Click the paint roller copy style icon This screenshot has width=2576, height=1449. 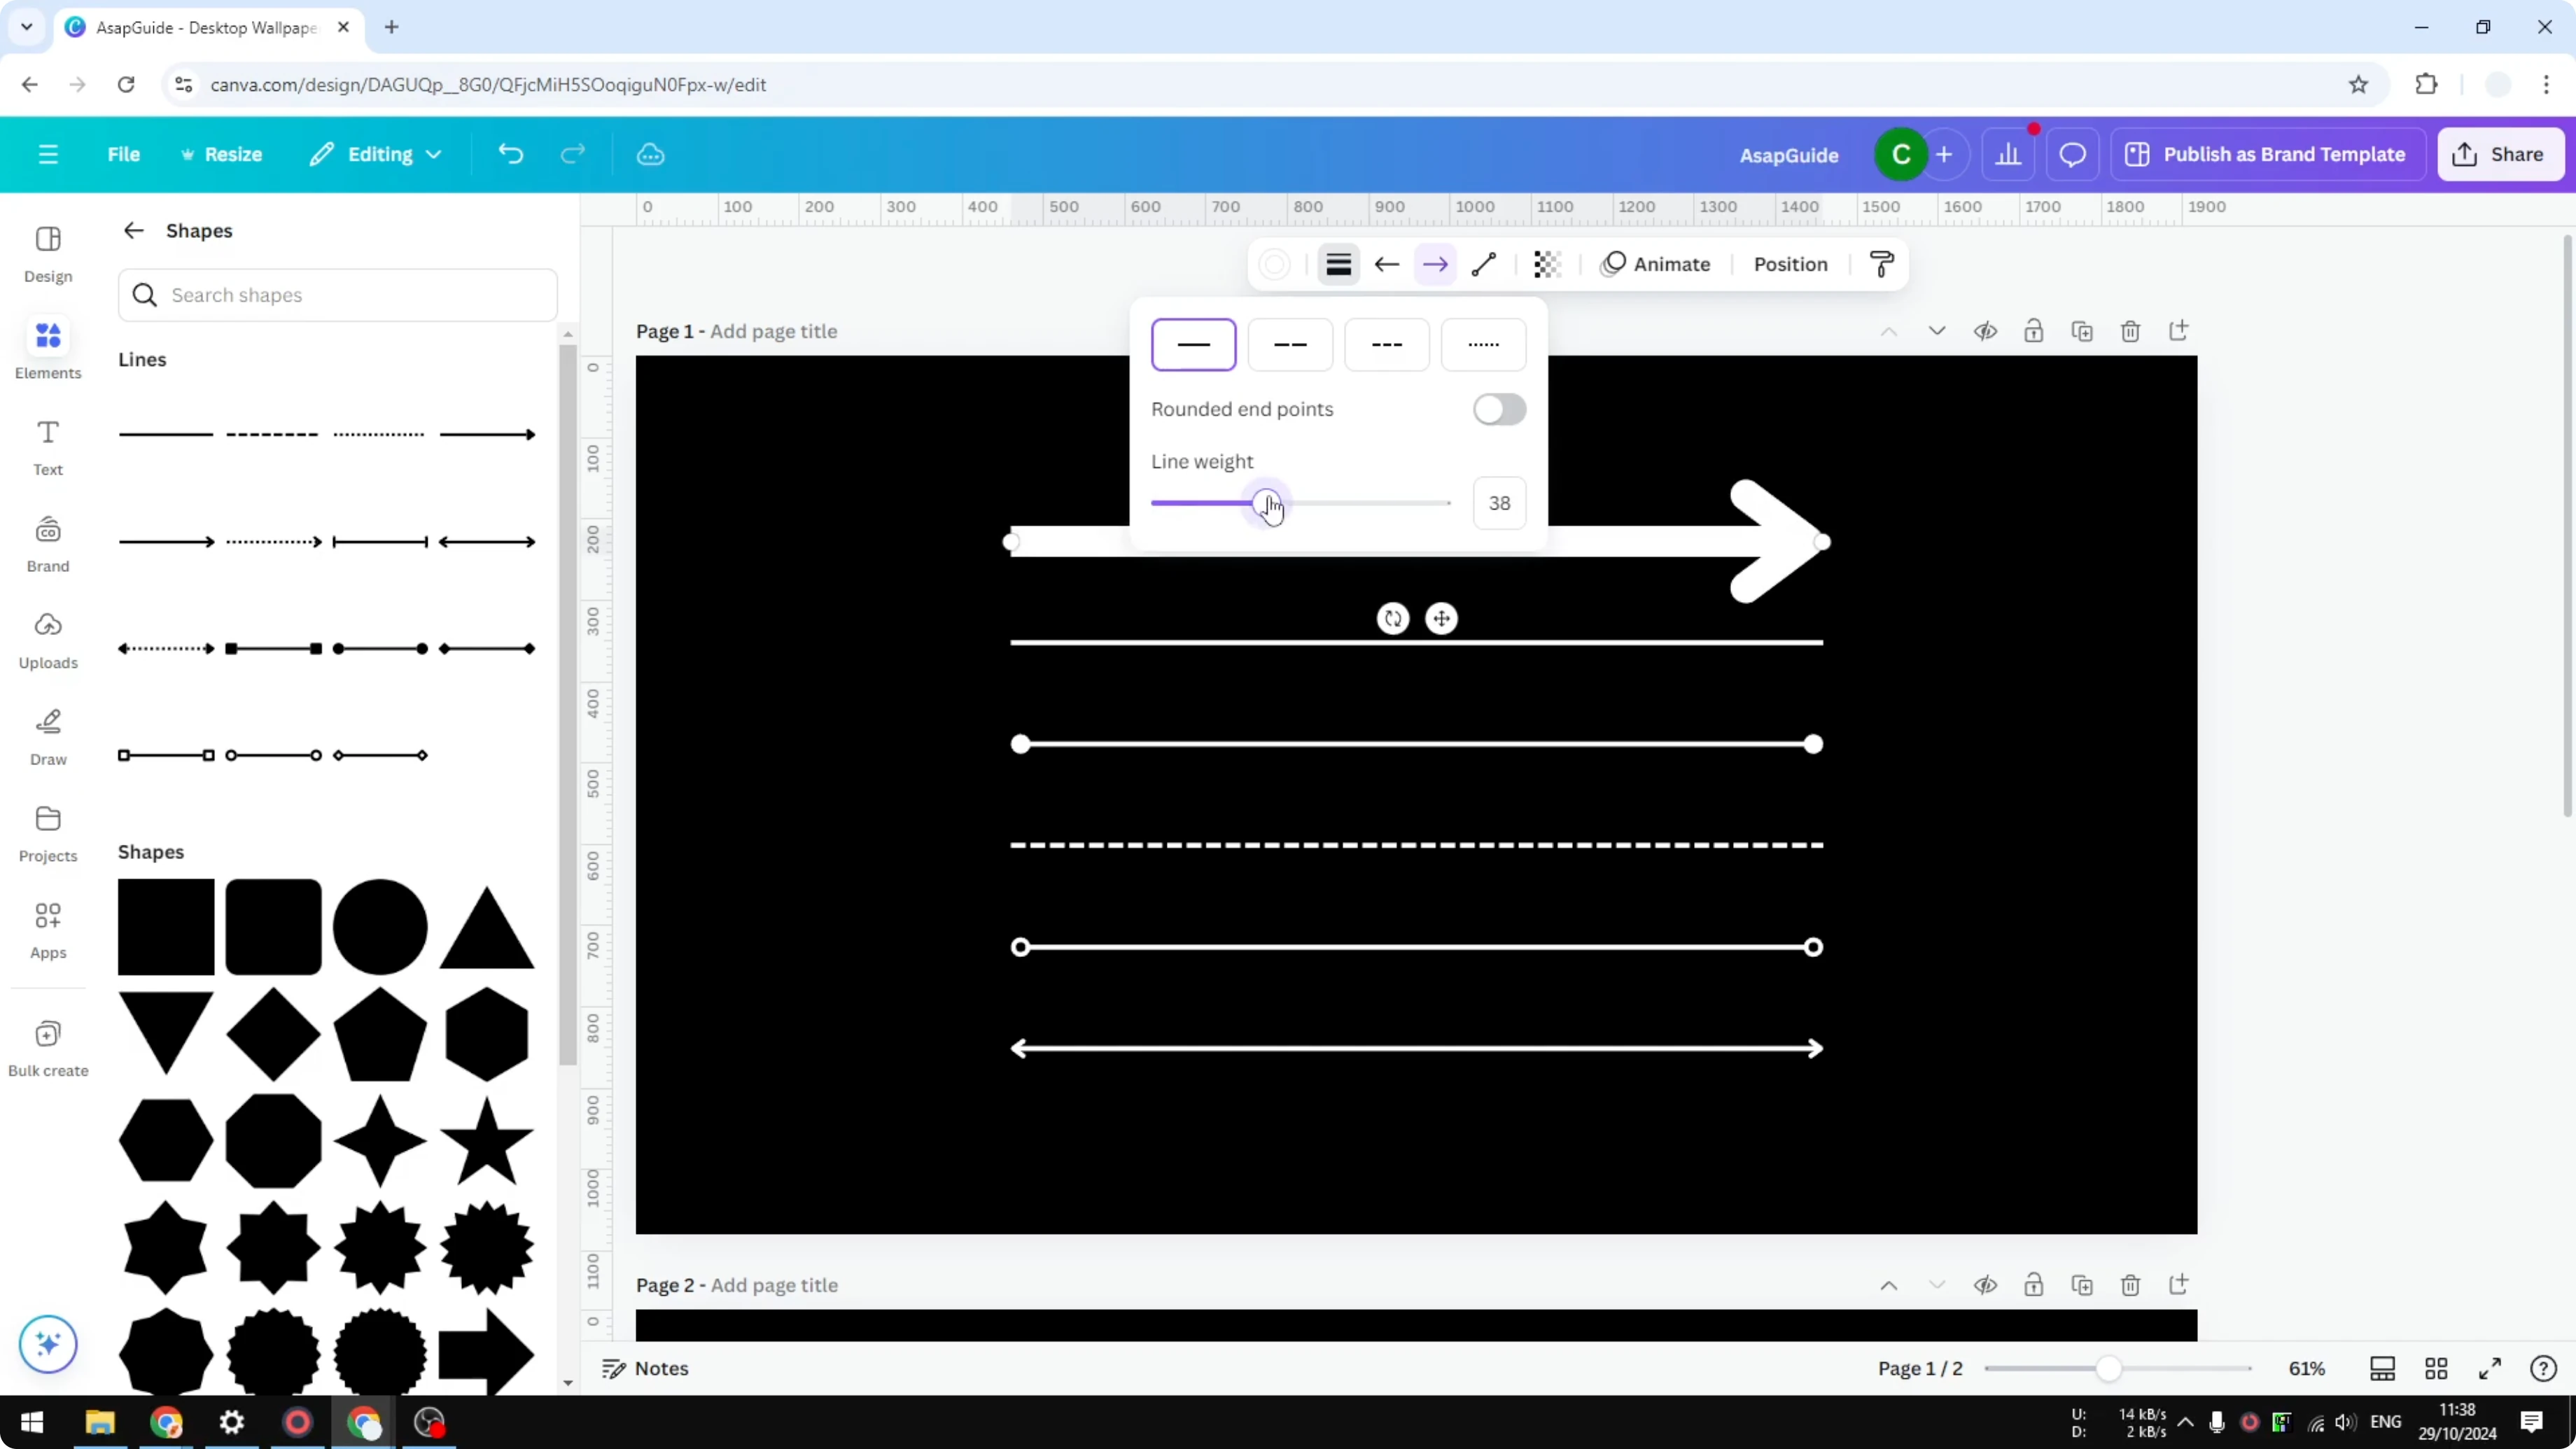click(1880, 264)
